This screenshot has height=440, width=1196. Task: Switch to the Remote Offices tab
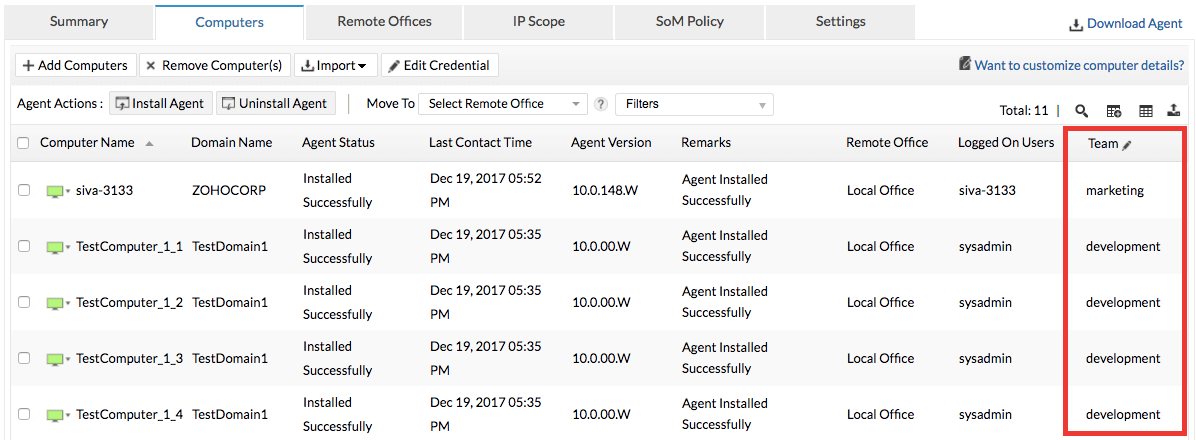click(384, 21)
